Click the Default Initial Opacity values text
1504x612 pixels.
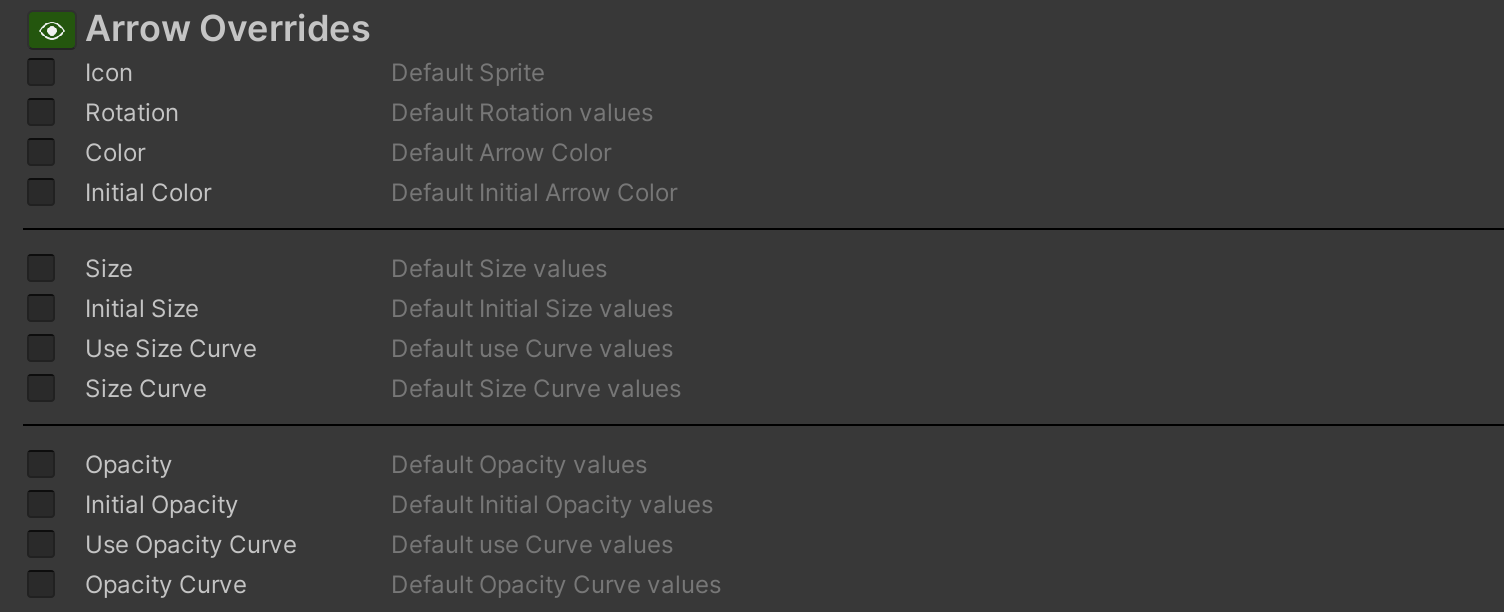tap(552, 505)
